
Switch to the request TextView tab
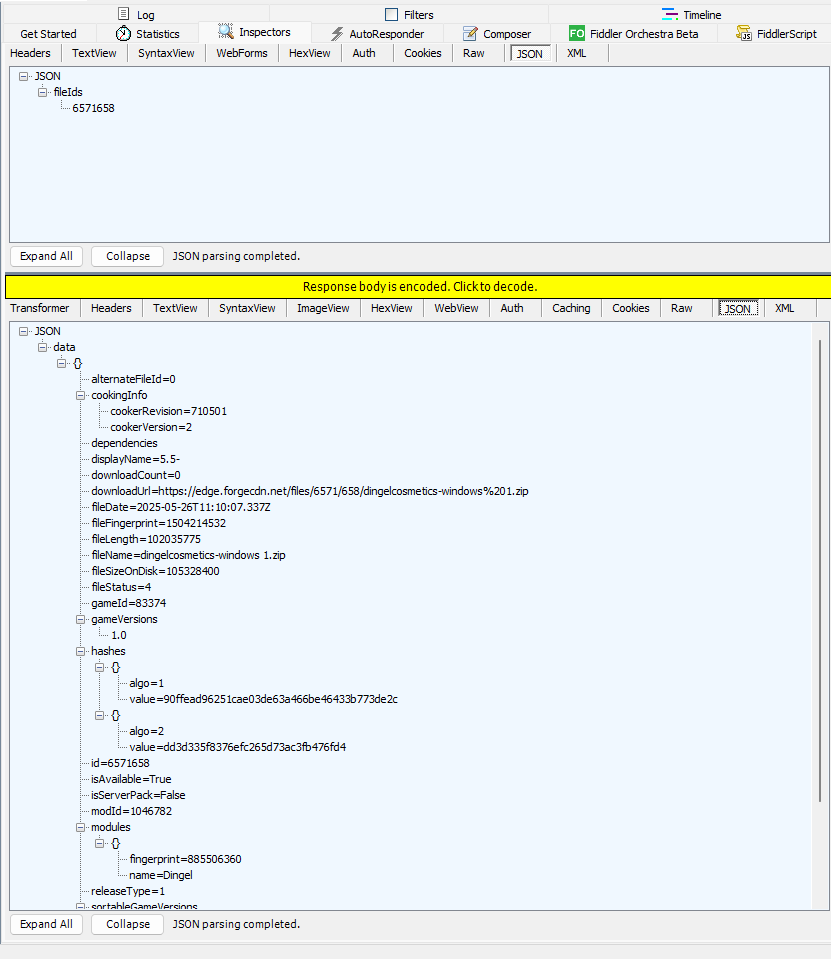point(94,53)
